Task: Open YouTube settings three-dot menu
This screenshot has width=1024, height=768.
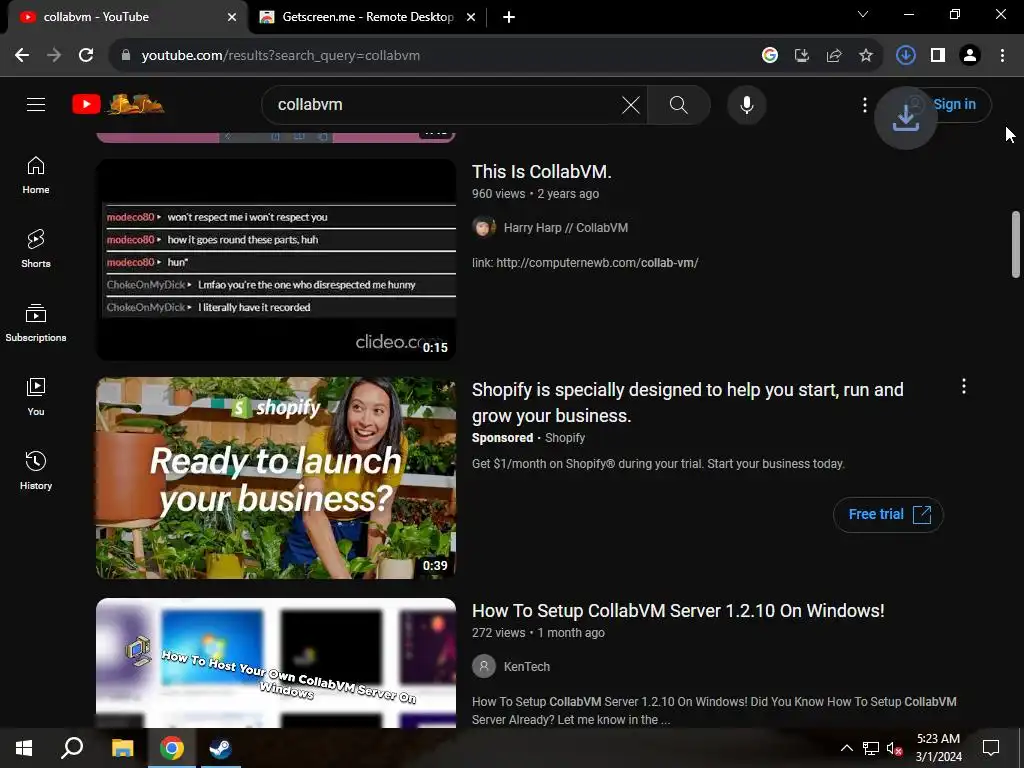Action: point(865,104)
